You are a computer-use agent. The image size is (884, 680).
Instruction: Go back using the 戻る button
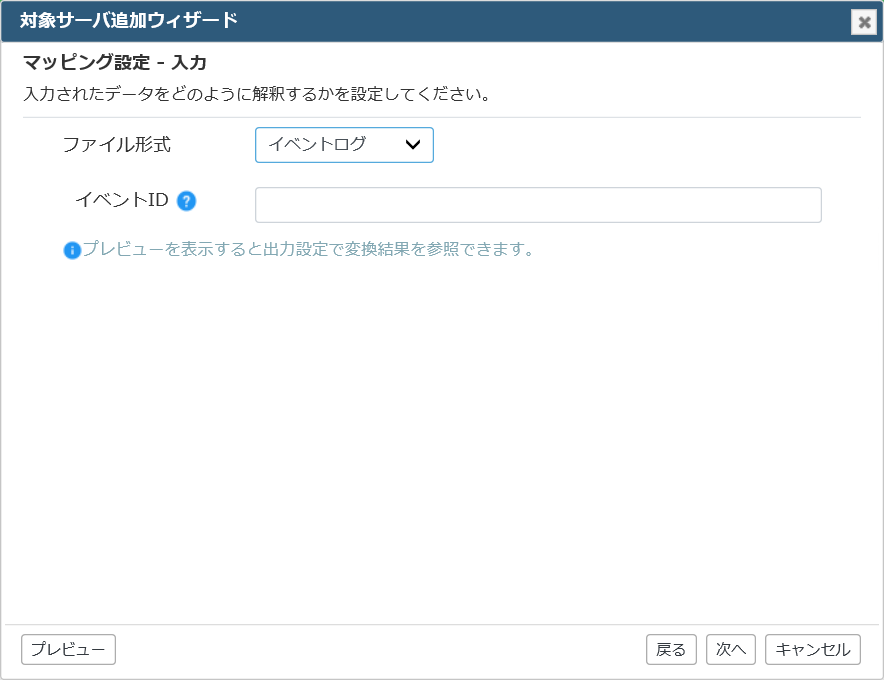pyautogui.click(x=671, y=650)
